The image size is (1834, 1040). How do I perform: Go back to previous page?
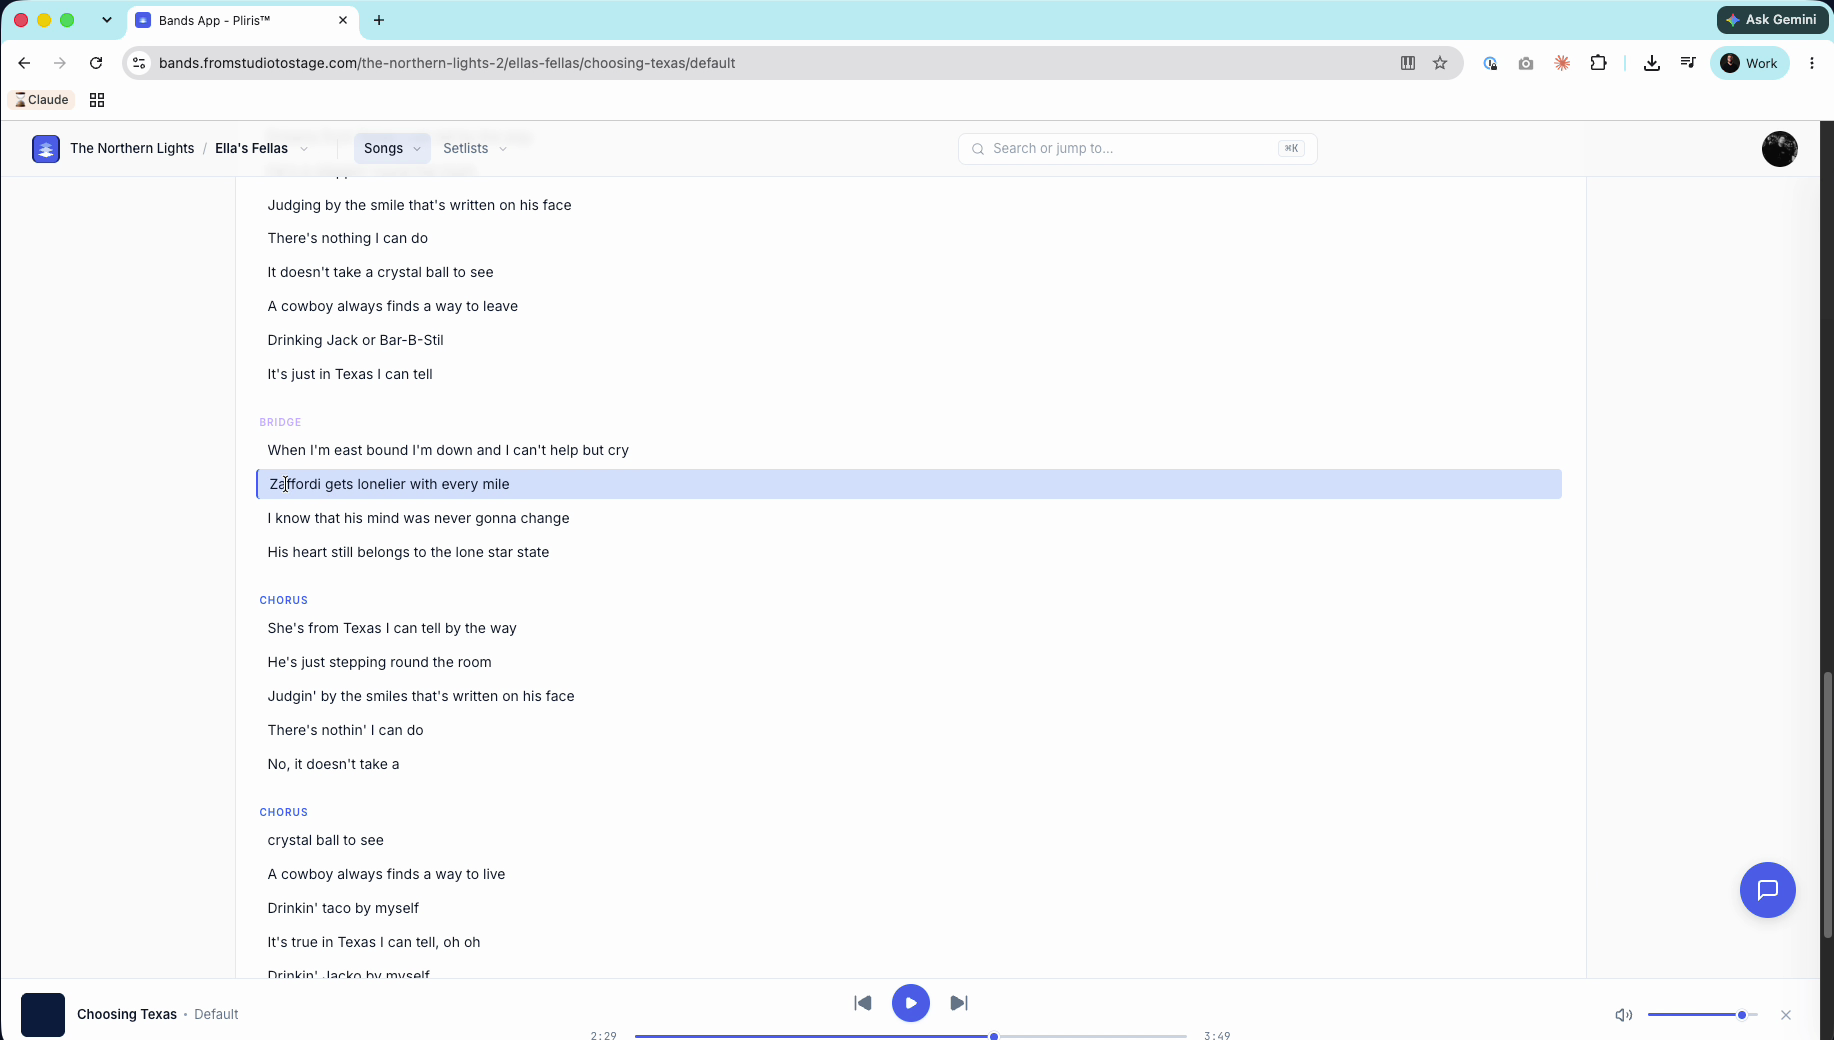24,63
